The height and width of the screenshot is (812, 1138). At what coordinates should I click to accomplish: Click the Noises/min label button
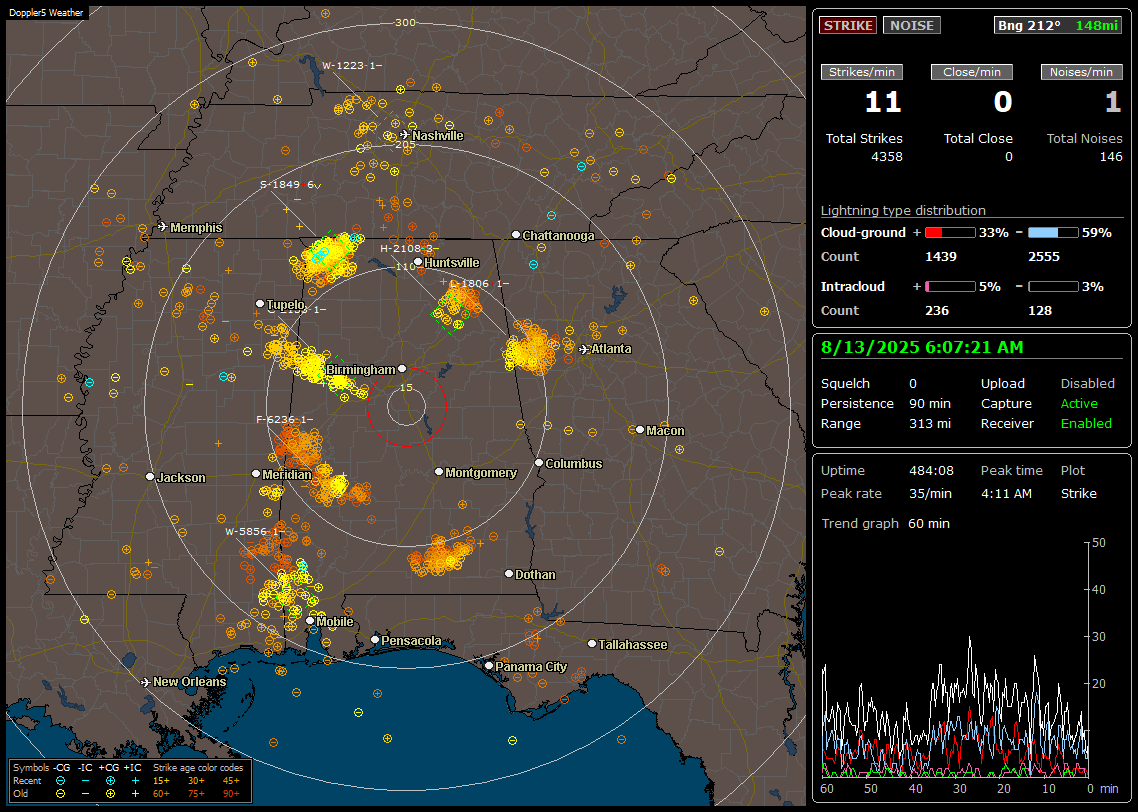tap(1081, 72)
